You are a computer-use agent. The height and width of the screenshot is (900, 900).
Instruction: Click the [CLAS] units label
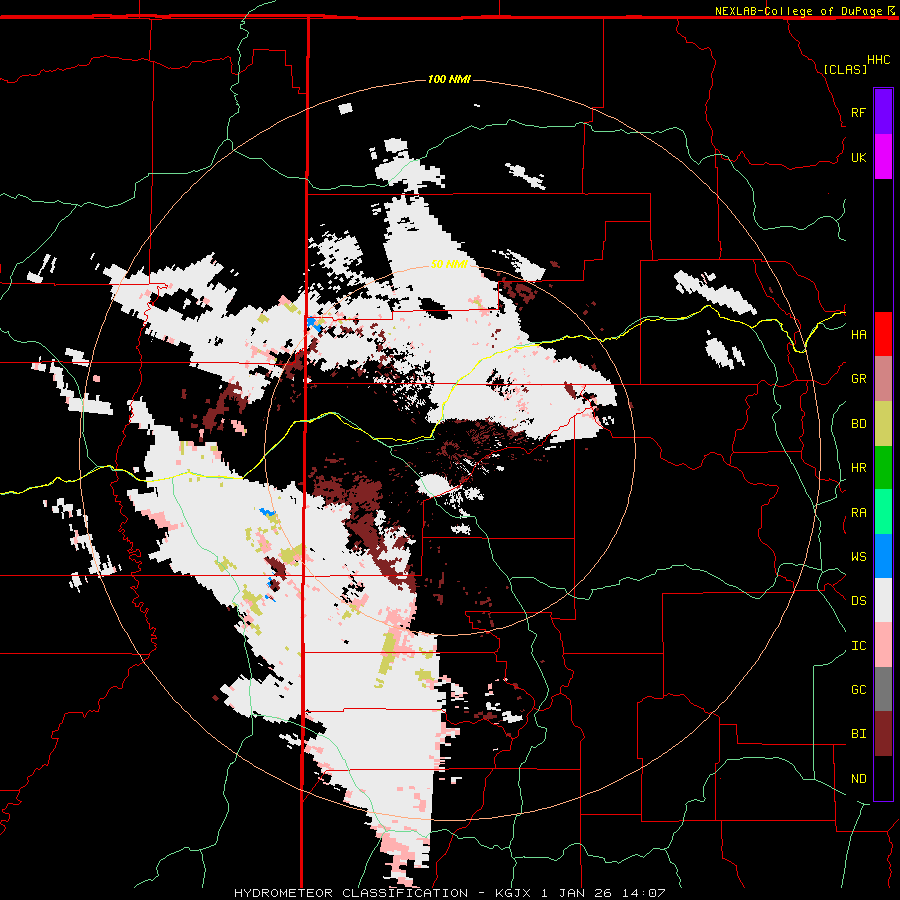click(x=845, y=69)
